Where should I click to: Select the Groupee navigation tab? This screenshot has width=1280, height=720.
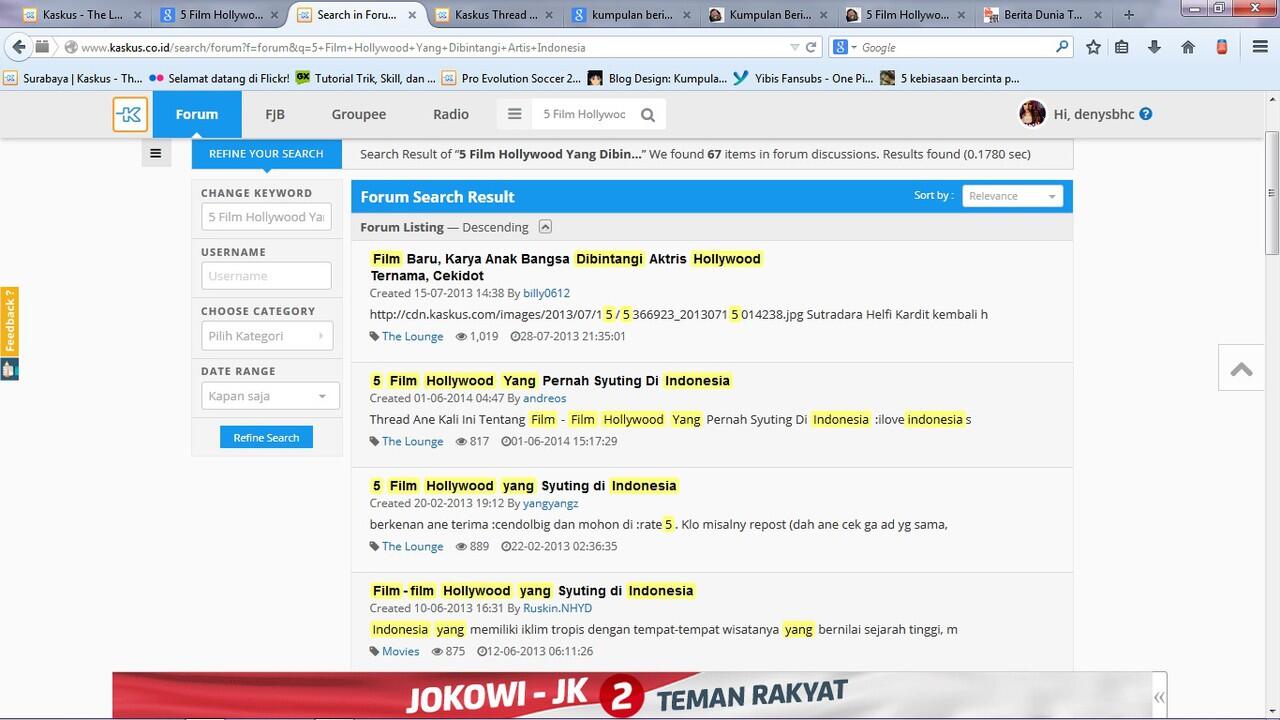(359, 114)
